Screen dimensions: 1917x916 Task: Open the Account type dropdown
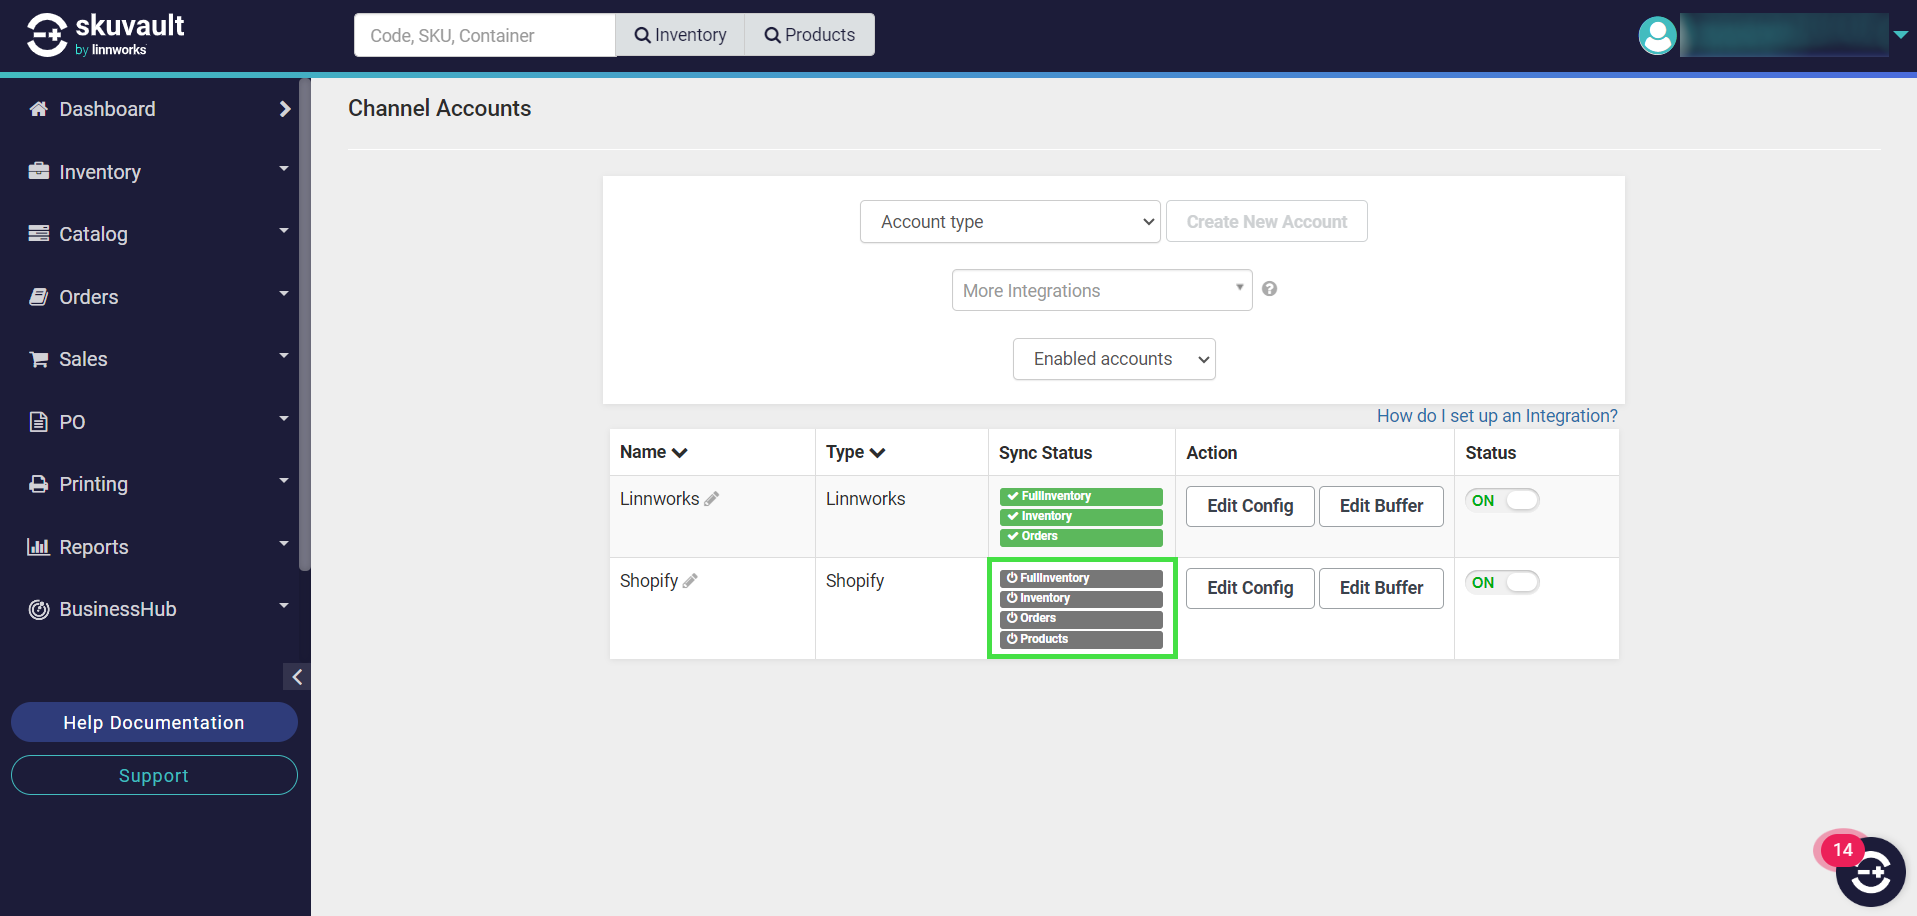coord(1009,222)
